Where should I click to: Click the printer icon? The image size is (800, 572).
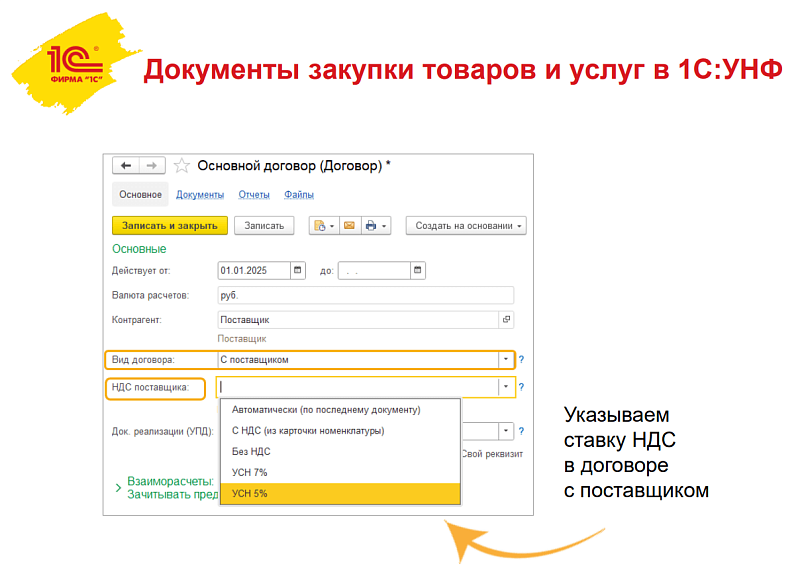371,226
